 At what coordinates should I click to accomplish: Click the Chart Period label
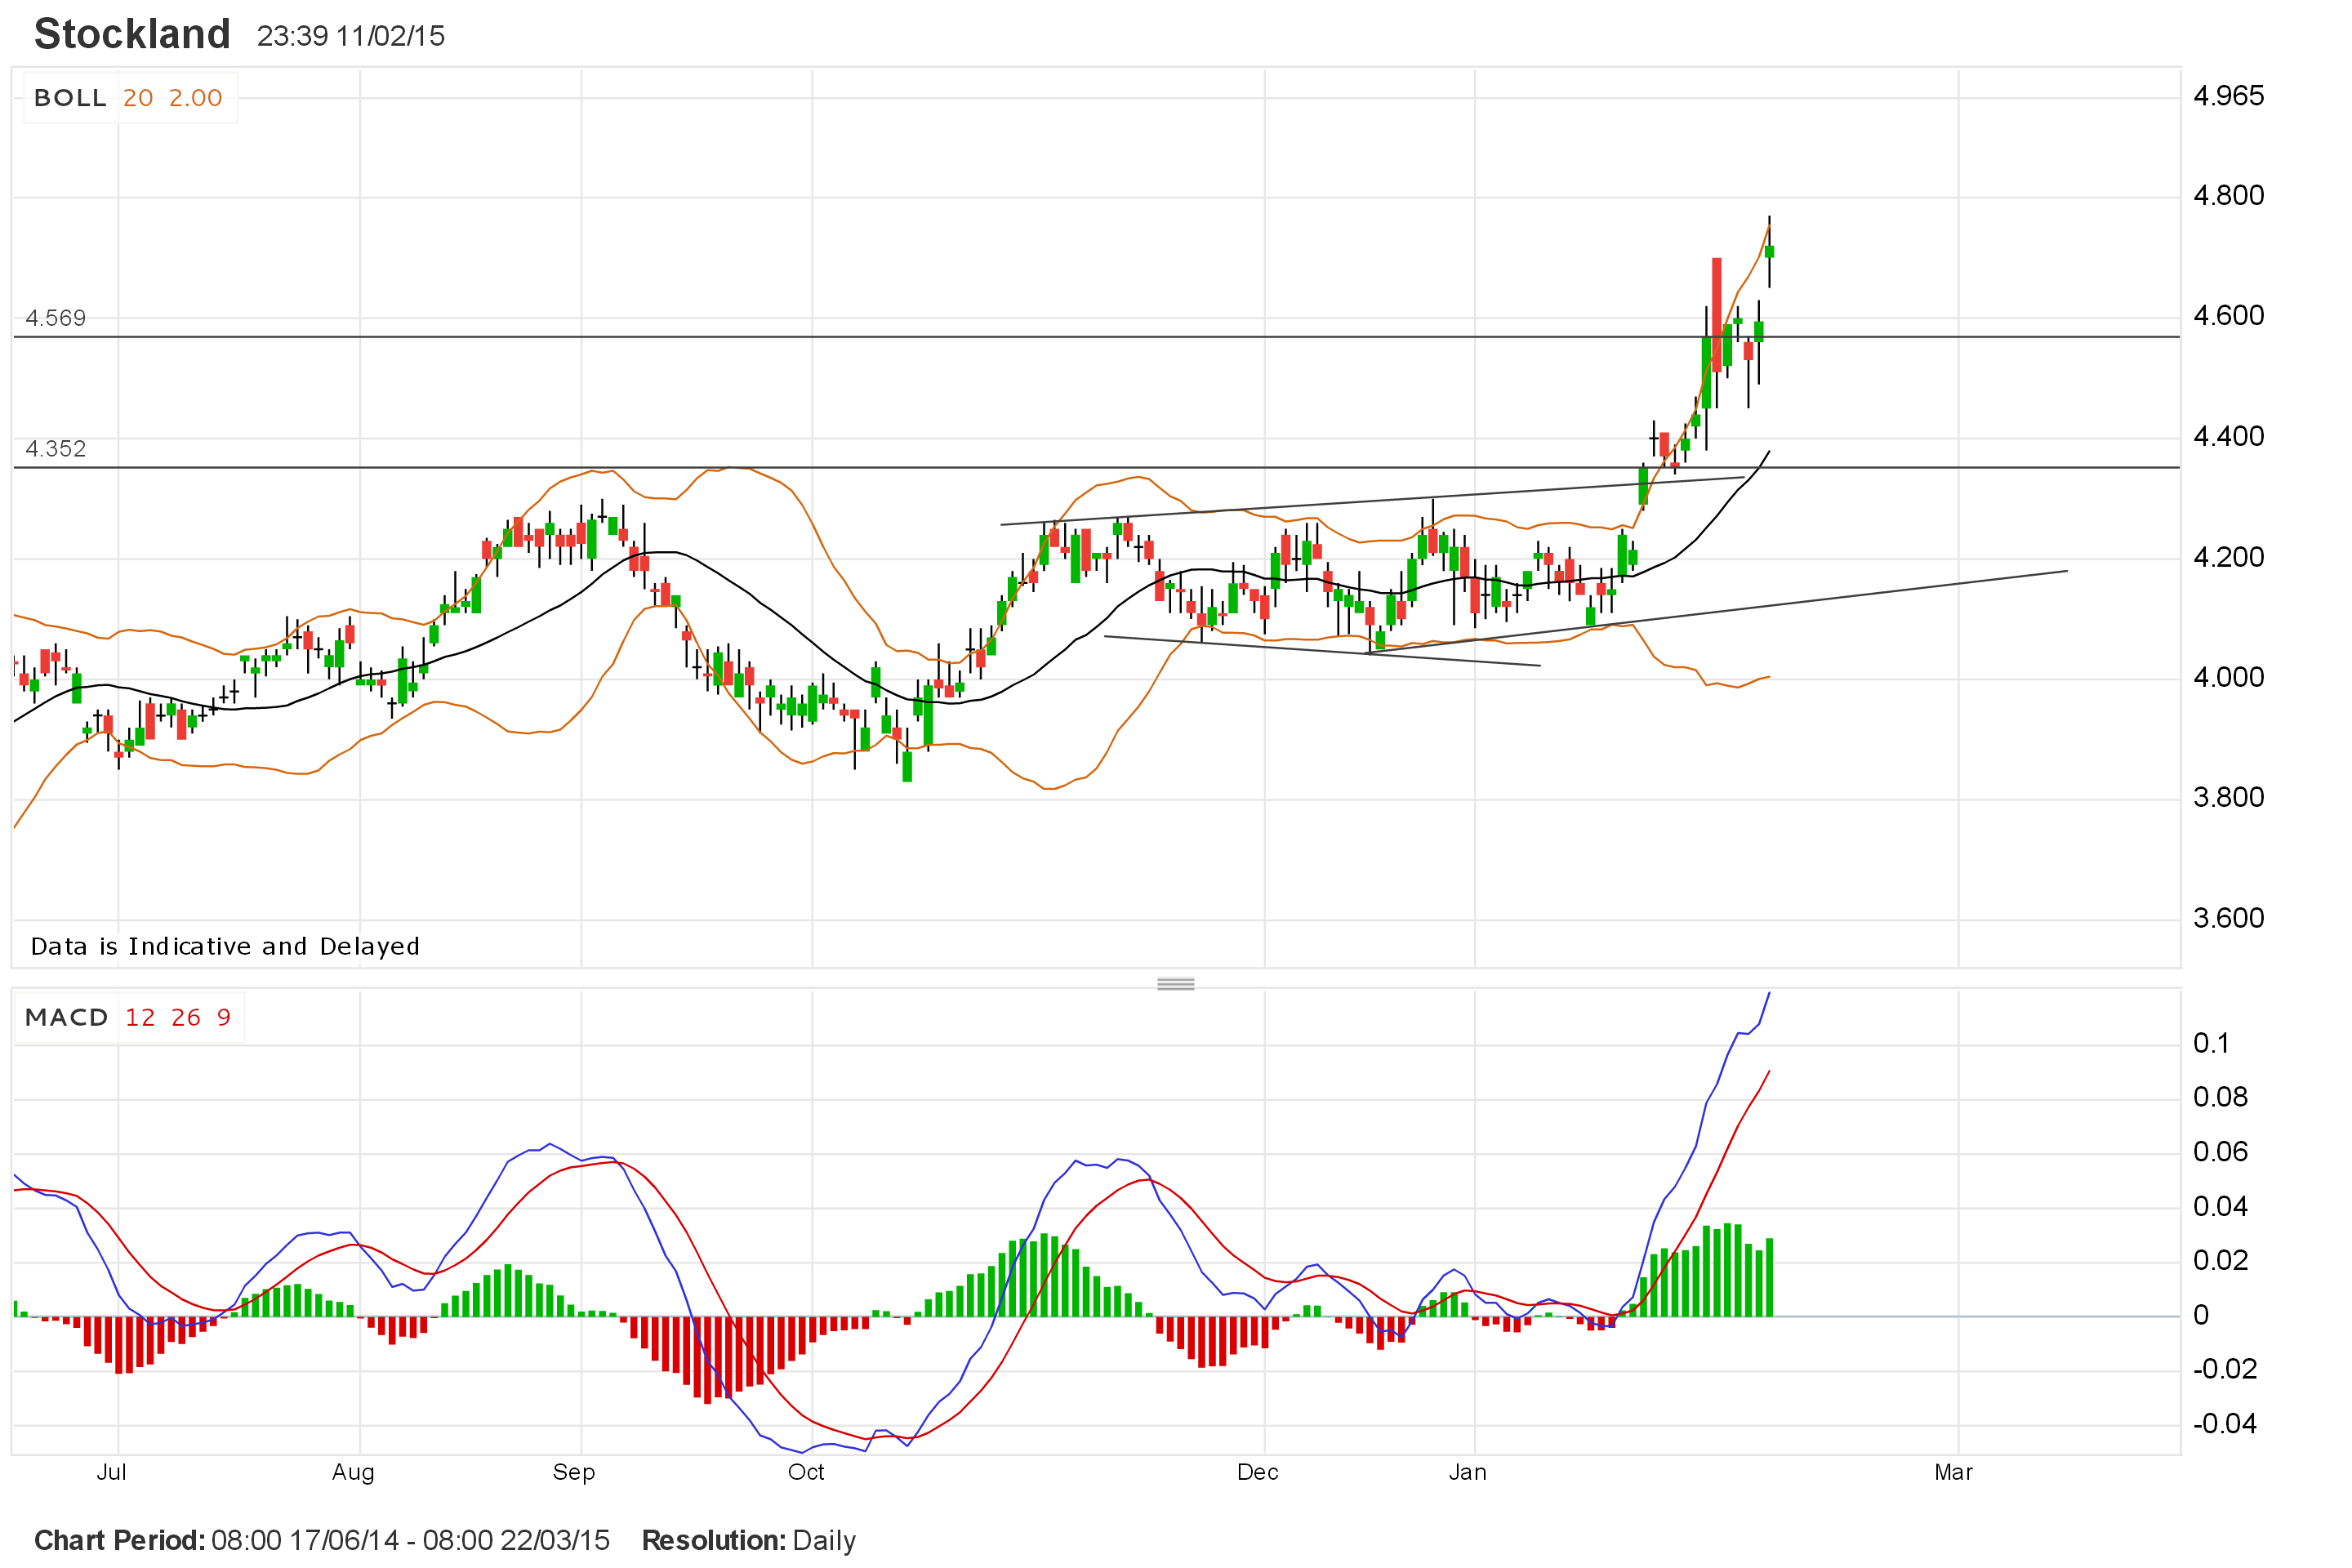(x=120, y=1540)
